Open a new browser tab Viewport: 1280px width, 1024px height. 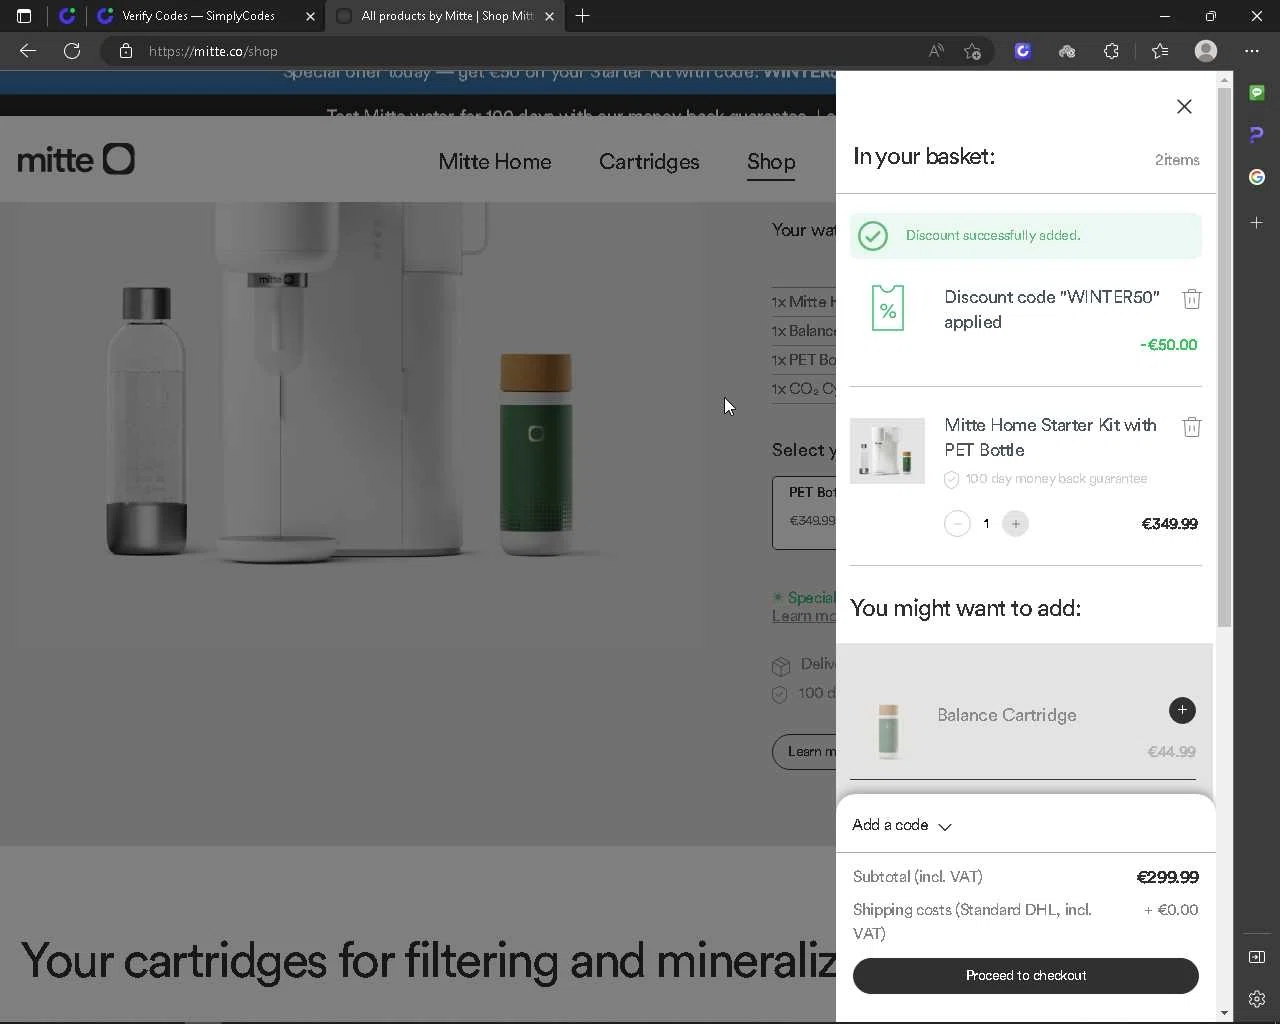[x=582, y=16]
